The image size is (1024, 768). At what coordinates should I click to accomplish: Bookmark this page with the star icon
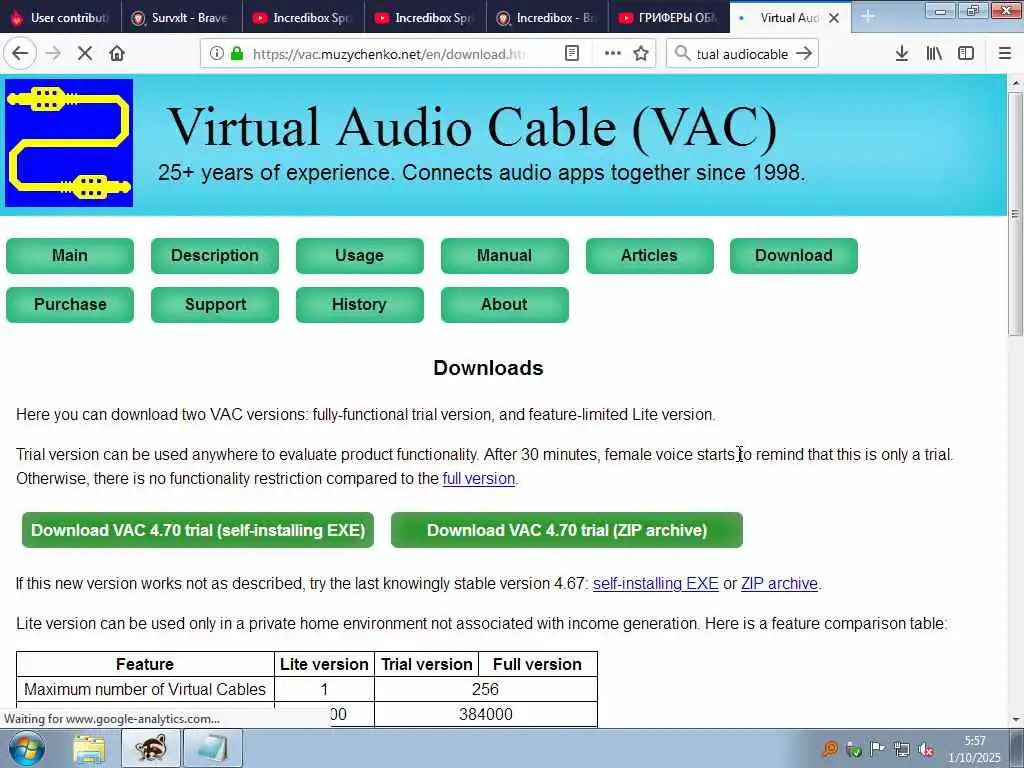tap(641, 54)
